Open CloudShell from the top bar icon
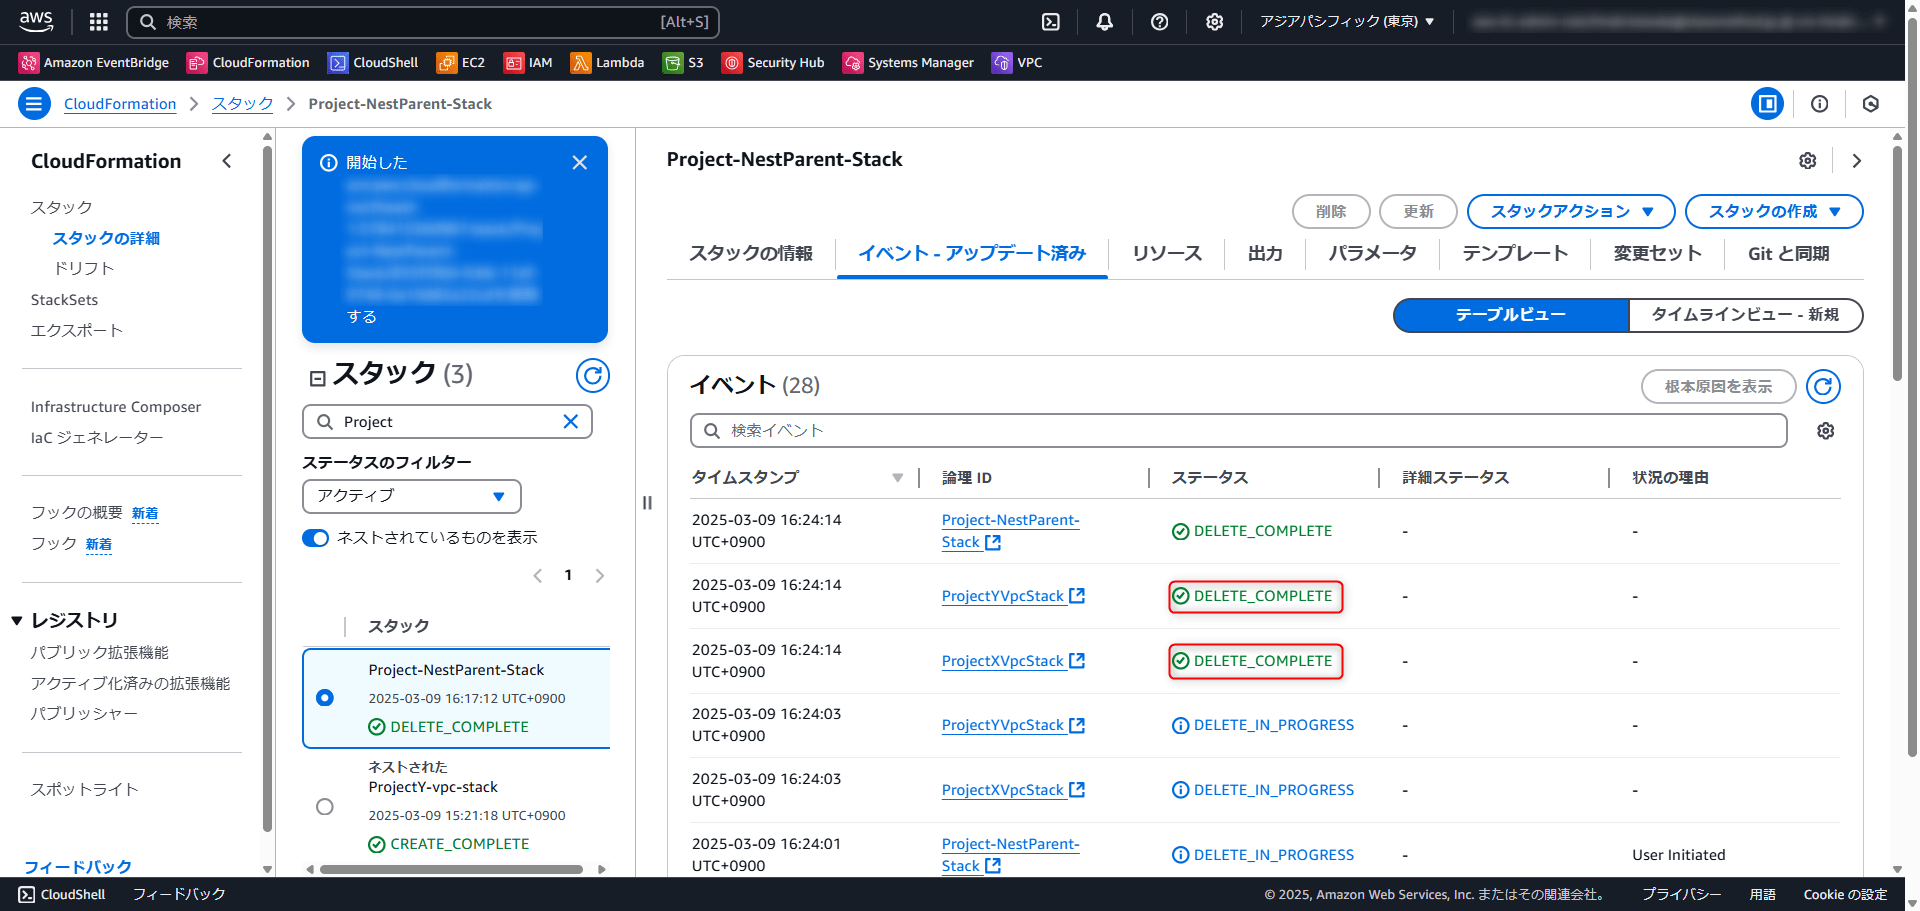This screenshot has height=911, width=1920. (x=1051, y=22)
